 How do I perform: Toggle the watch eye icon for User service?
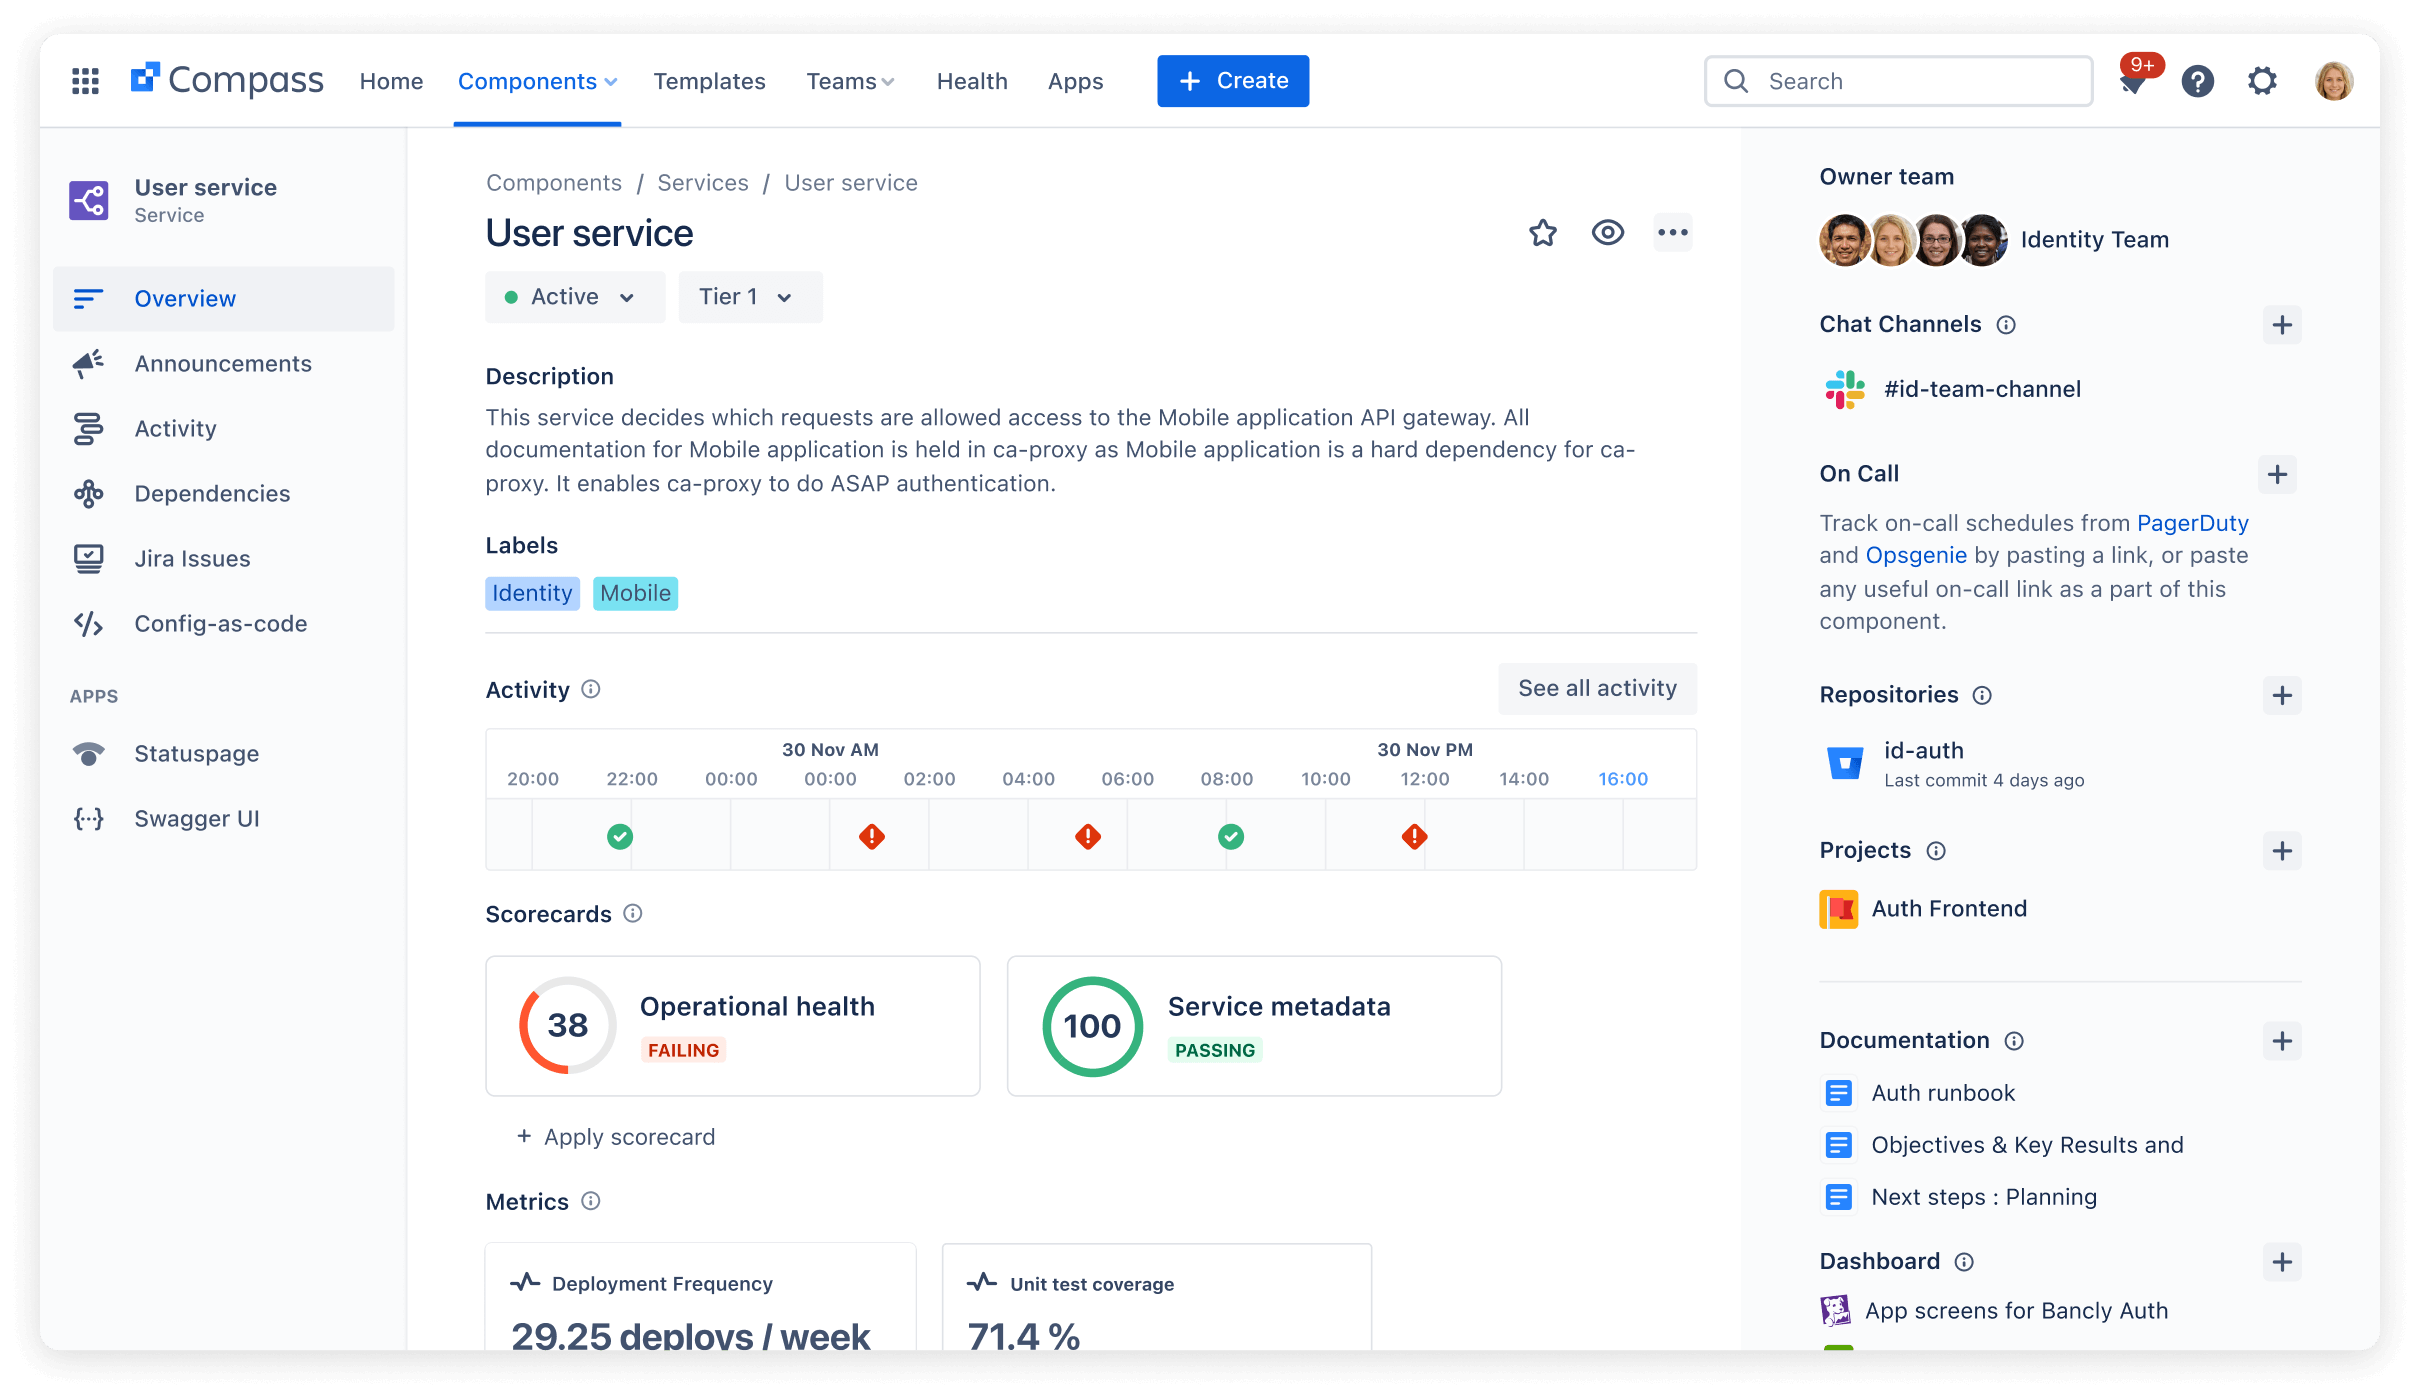[x=1608, y=233]
